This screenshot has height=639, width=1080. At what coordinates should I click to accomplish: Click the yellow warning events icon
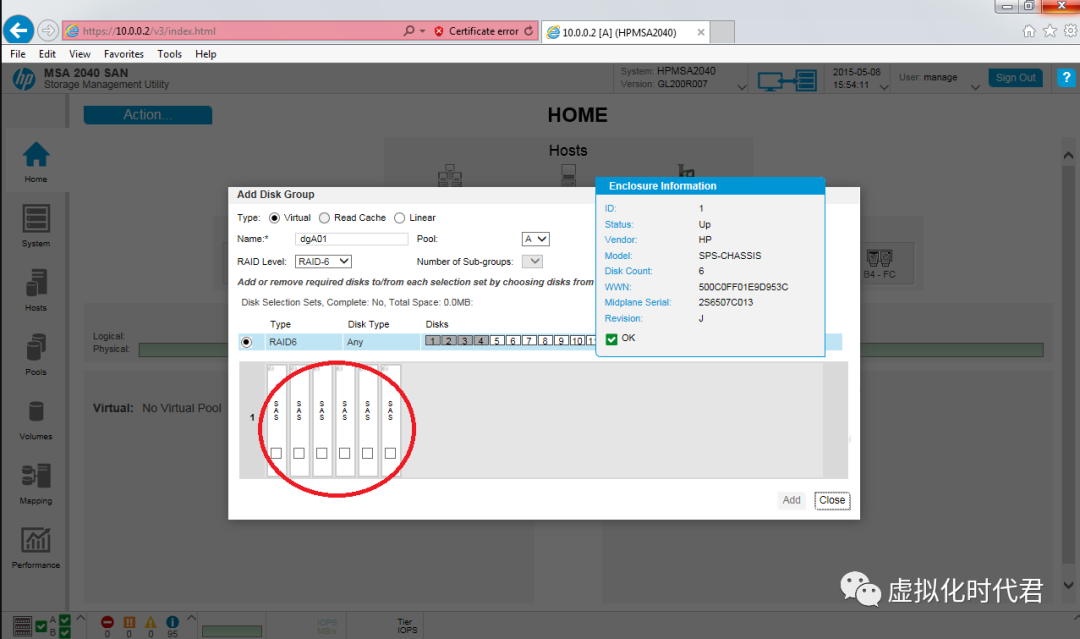coord(150,622)
